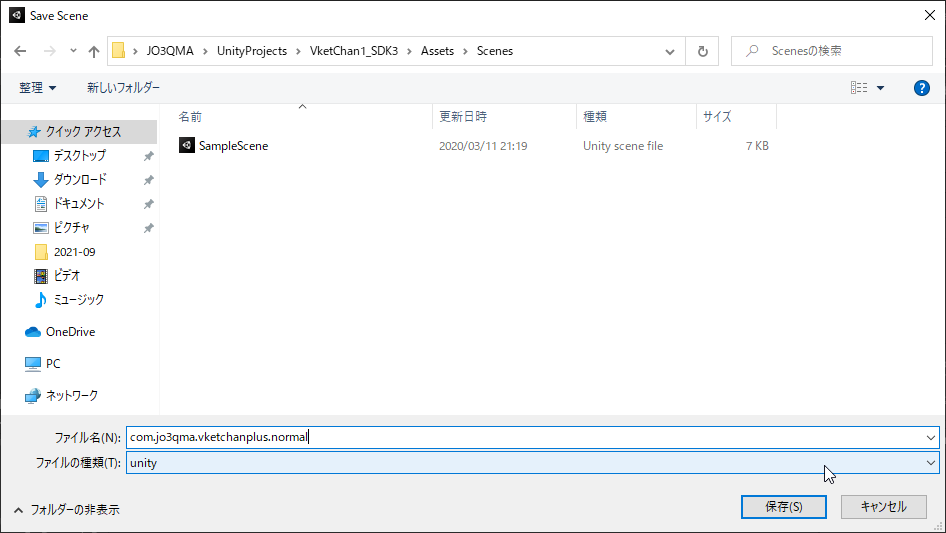Open ドキュメント in the sidebar
The image size is (946, 533).
point(79,204)
